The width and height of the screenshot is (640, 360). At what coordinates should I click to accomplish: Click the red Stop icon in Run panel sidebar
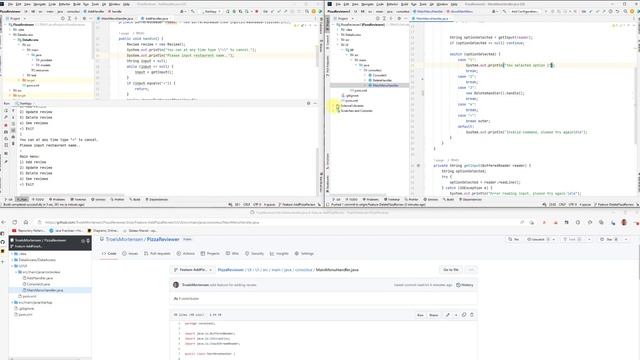(6, 125)
